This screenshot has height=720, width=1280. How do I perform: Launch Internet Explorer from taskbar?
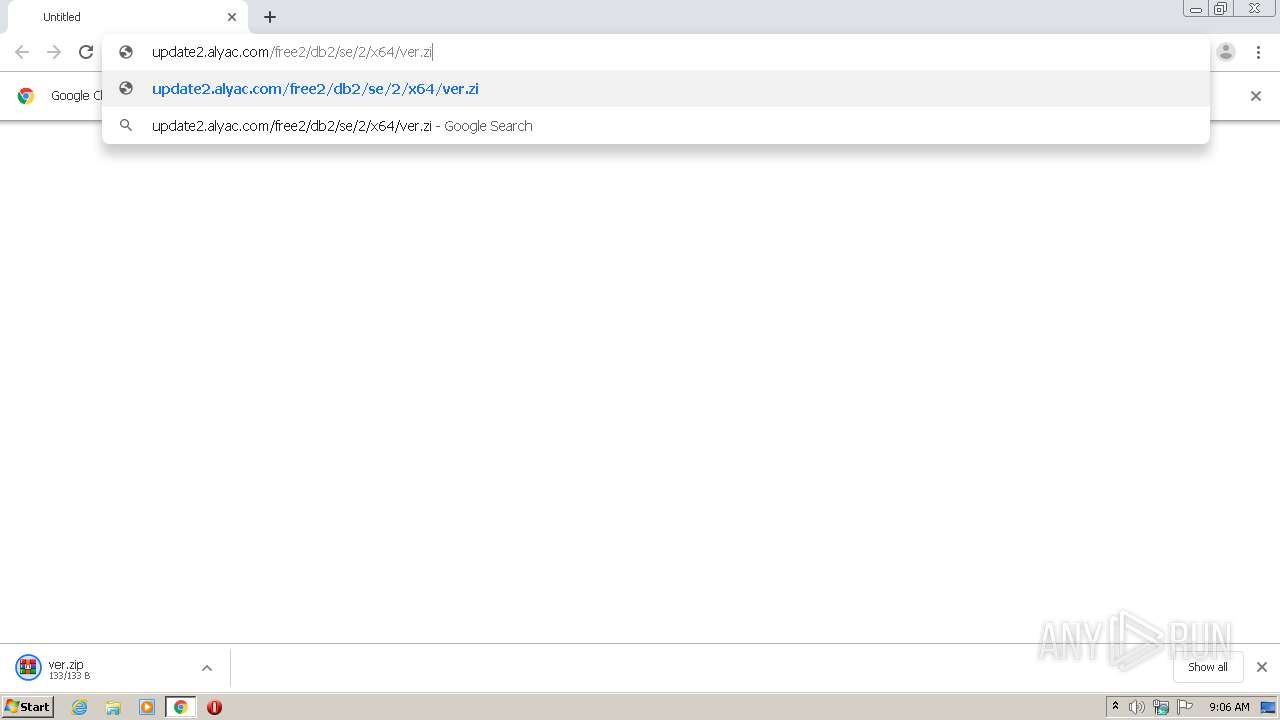tap(80, 707)
